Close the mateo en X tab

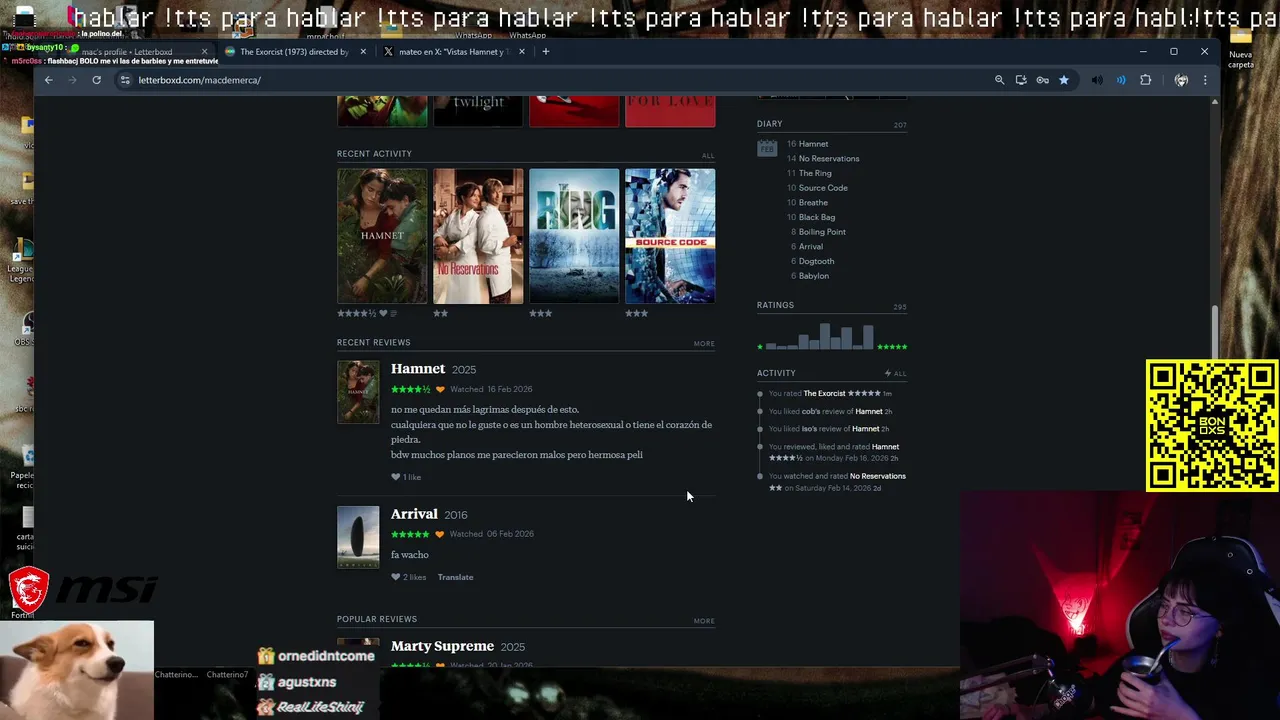(x=521, y=52)
